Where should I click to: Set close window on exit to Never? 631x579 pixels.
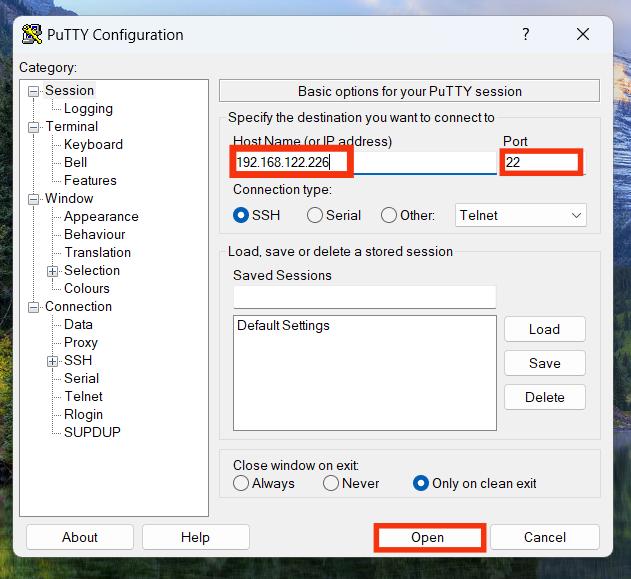coord(331,483)
